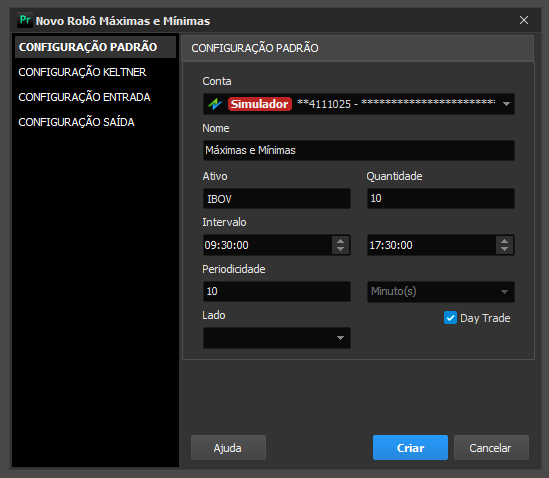Click the Cancelar button
549x478 pixels.
point(491,448)
